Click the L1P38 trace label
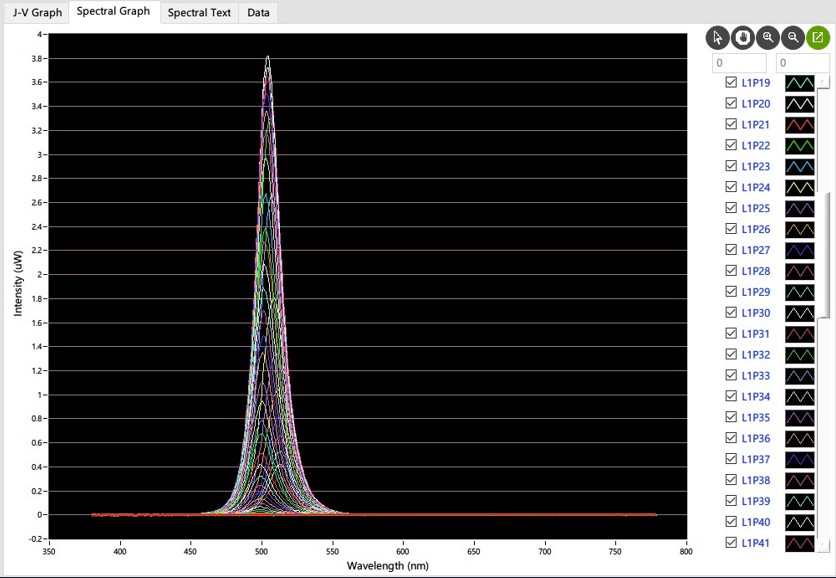 (755, 480)
